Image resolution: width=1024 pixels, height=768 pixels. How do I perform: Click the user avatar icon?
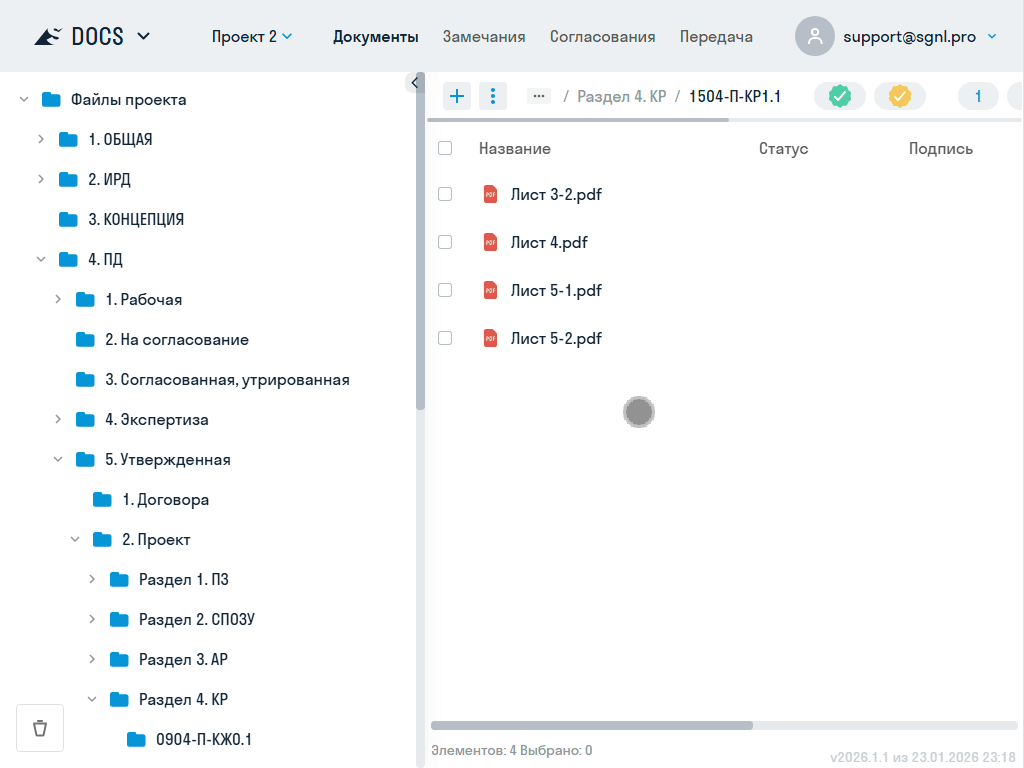pyautogui.click(x=815, y=37)
